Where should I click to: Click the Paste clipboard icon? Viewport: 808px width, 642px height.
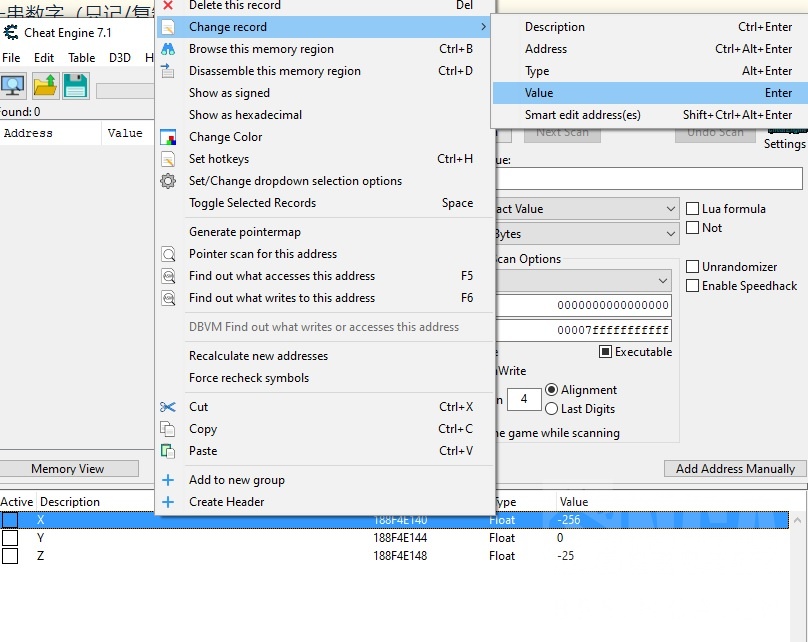(168, 451)
